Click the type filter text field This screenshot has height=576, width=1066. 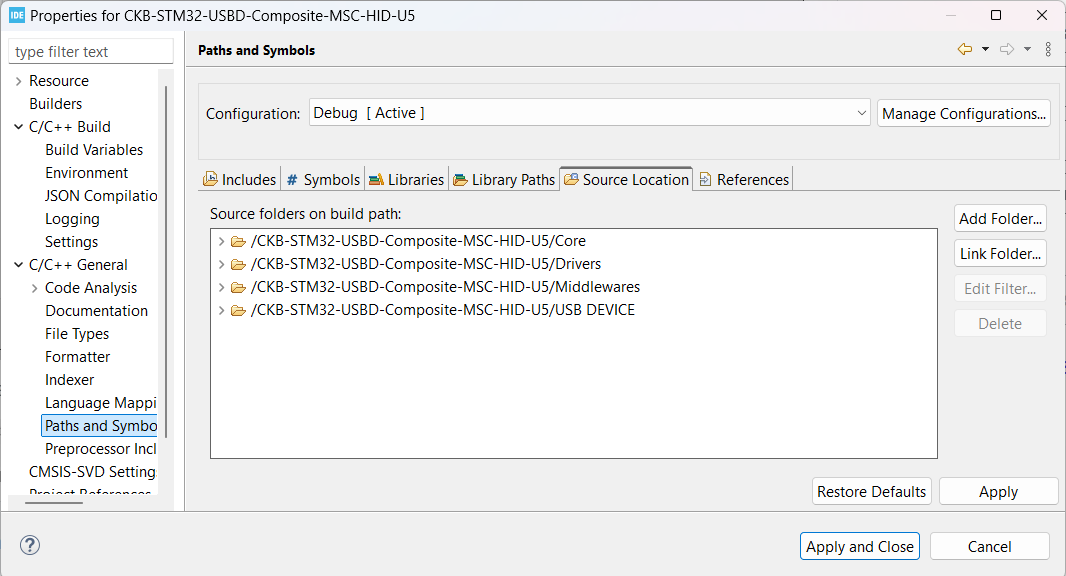point(90,52)
